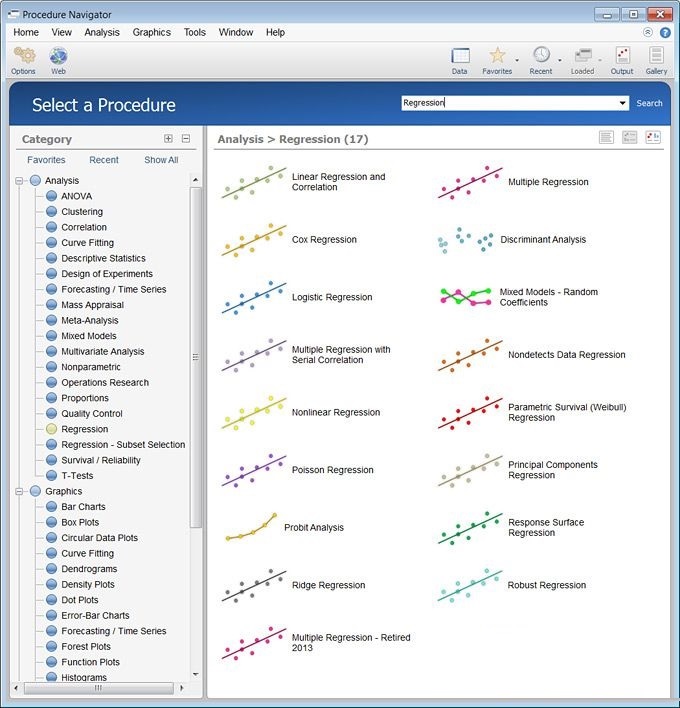This screenshot has height=708, width=680.
Task: Collapse the Graphics tree node
Action: [x=19, y=491]
